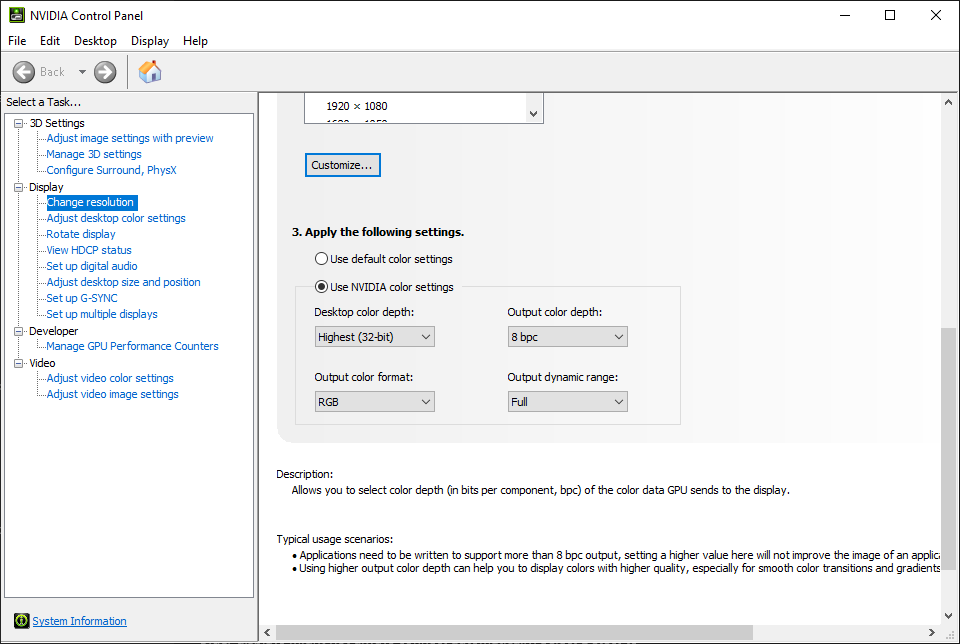960x644 pixels.
Task: Click the Forward arrow icon
Action: pyautogui.click(x=105, y=72)
